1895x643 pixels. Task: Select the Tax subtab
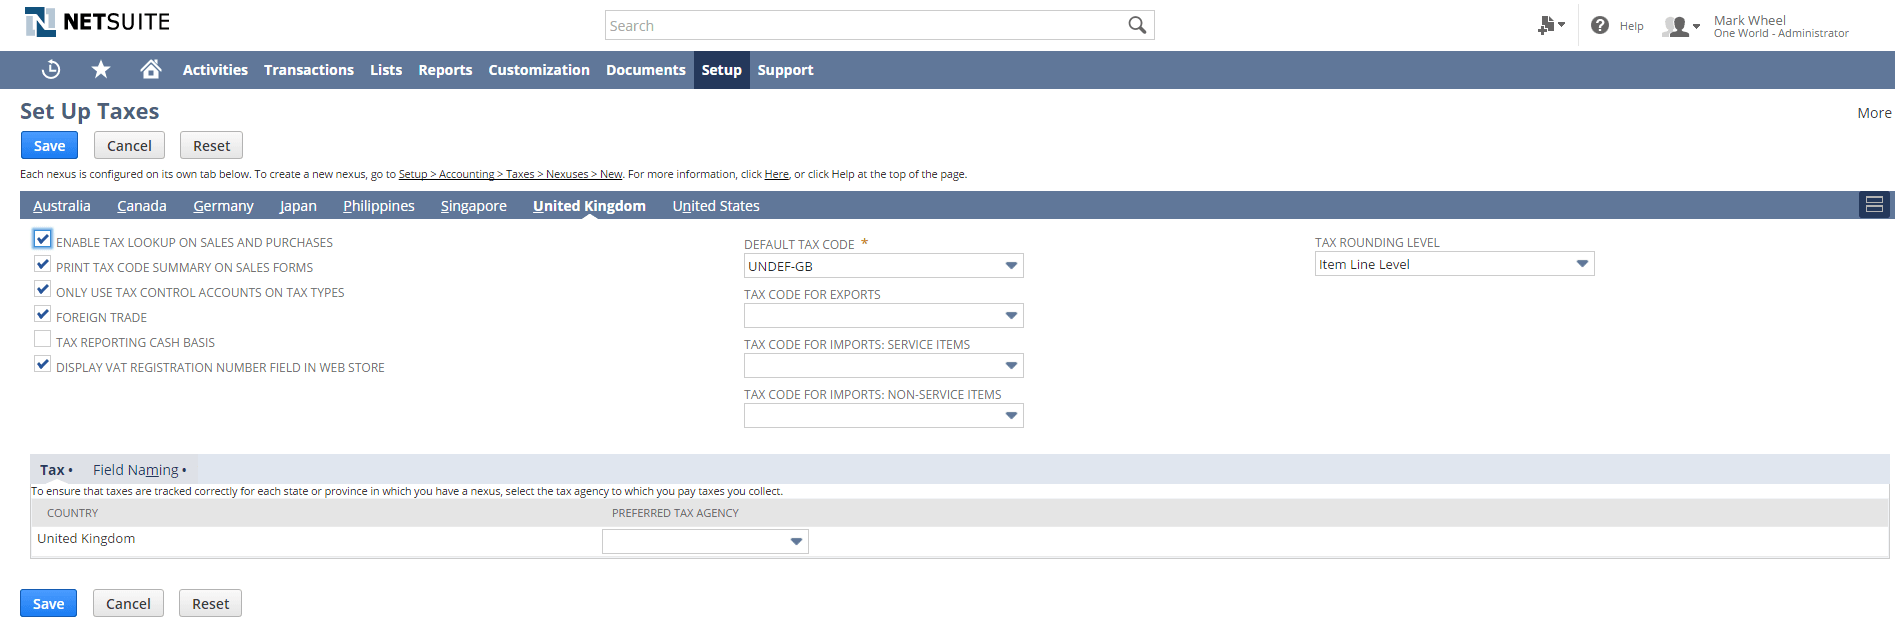(56, 470)
